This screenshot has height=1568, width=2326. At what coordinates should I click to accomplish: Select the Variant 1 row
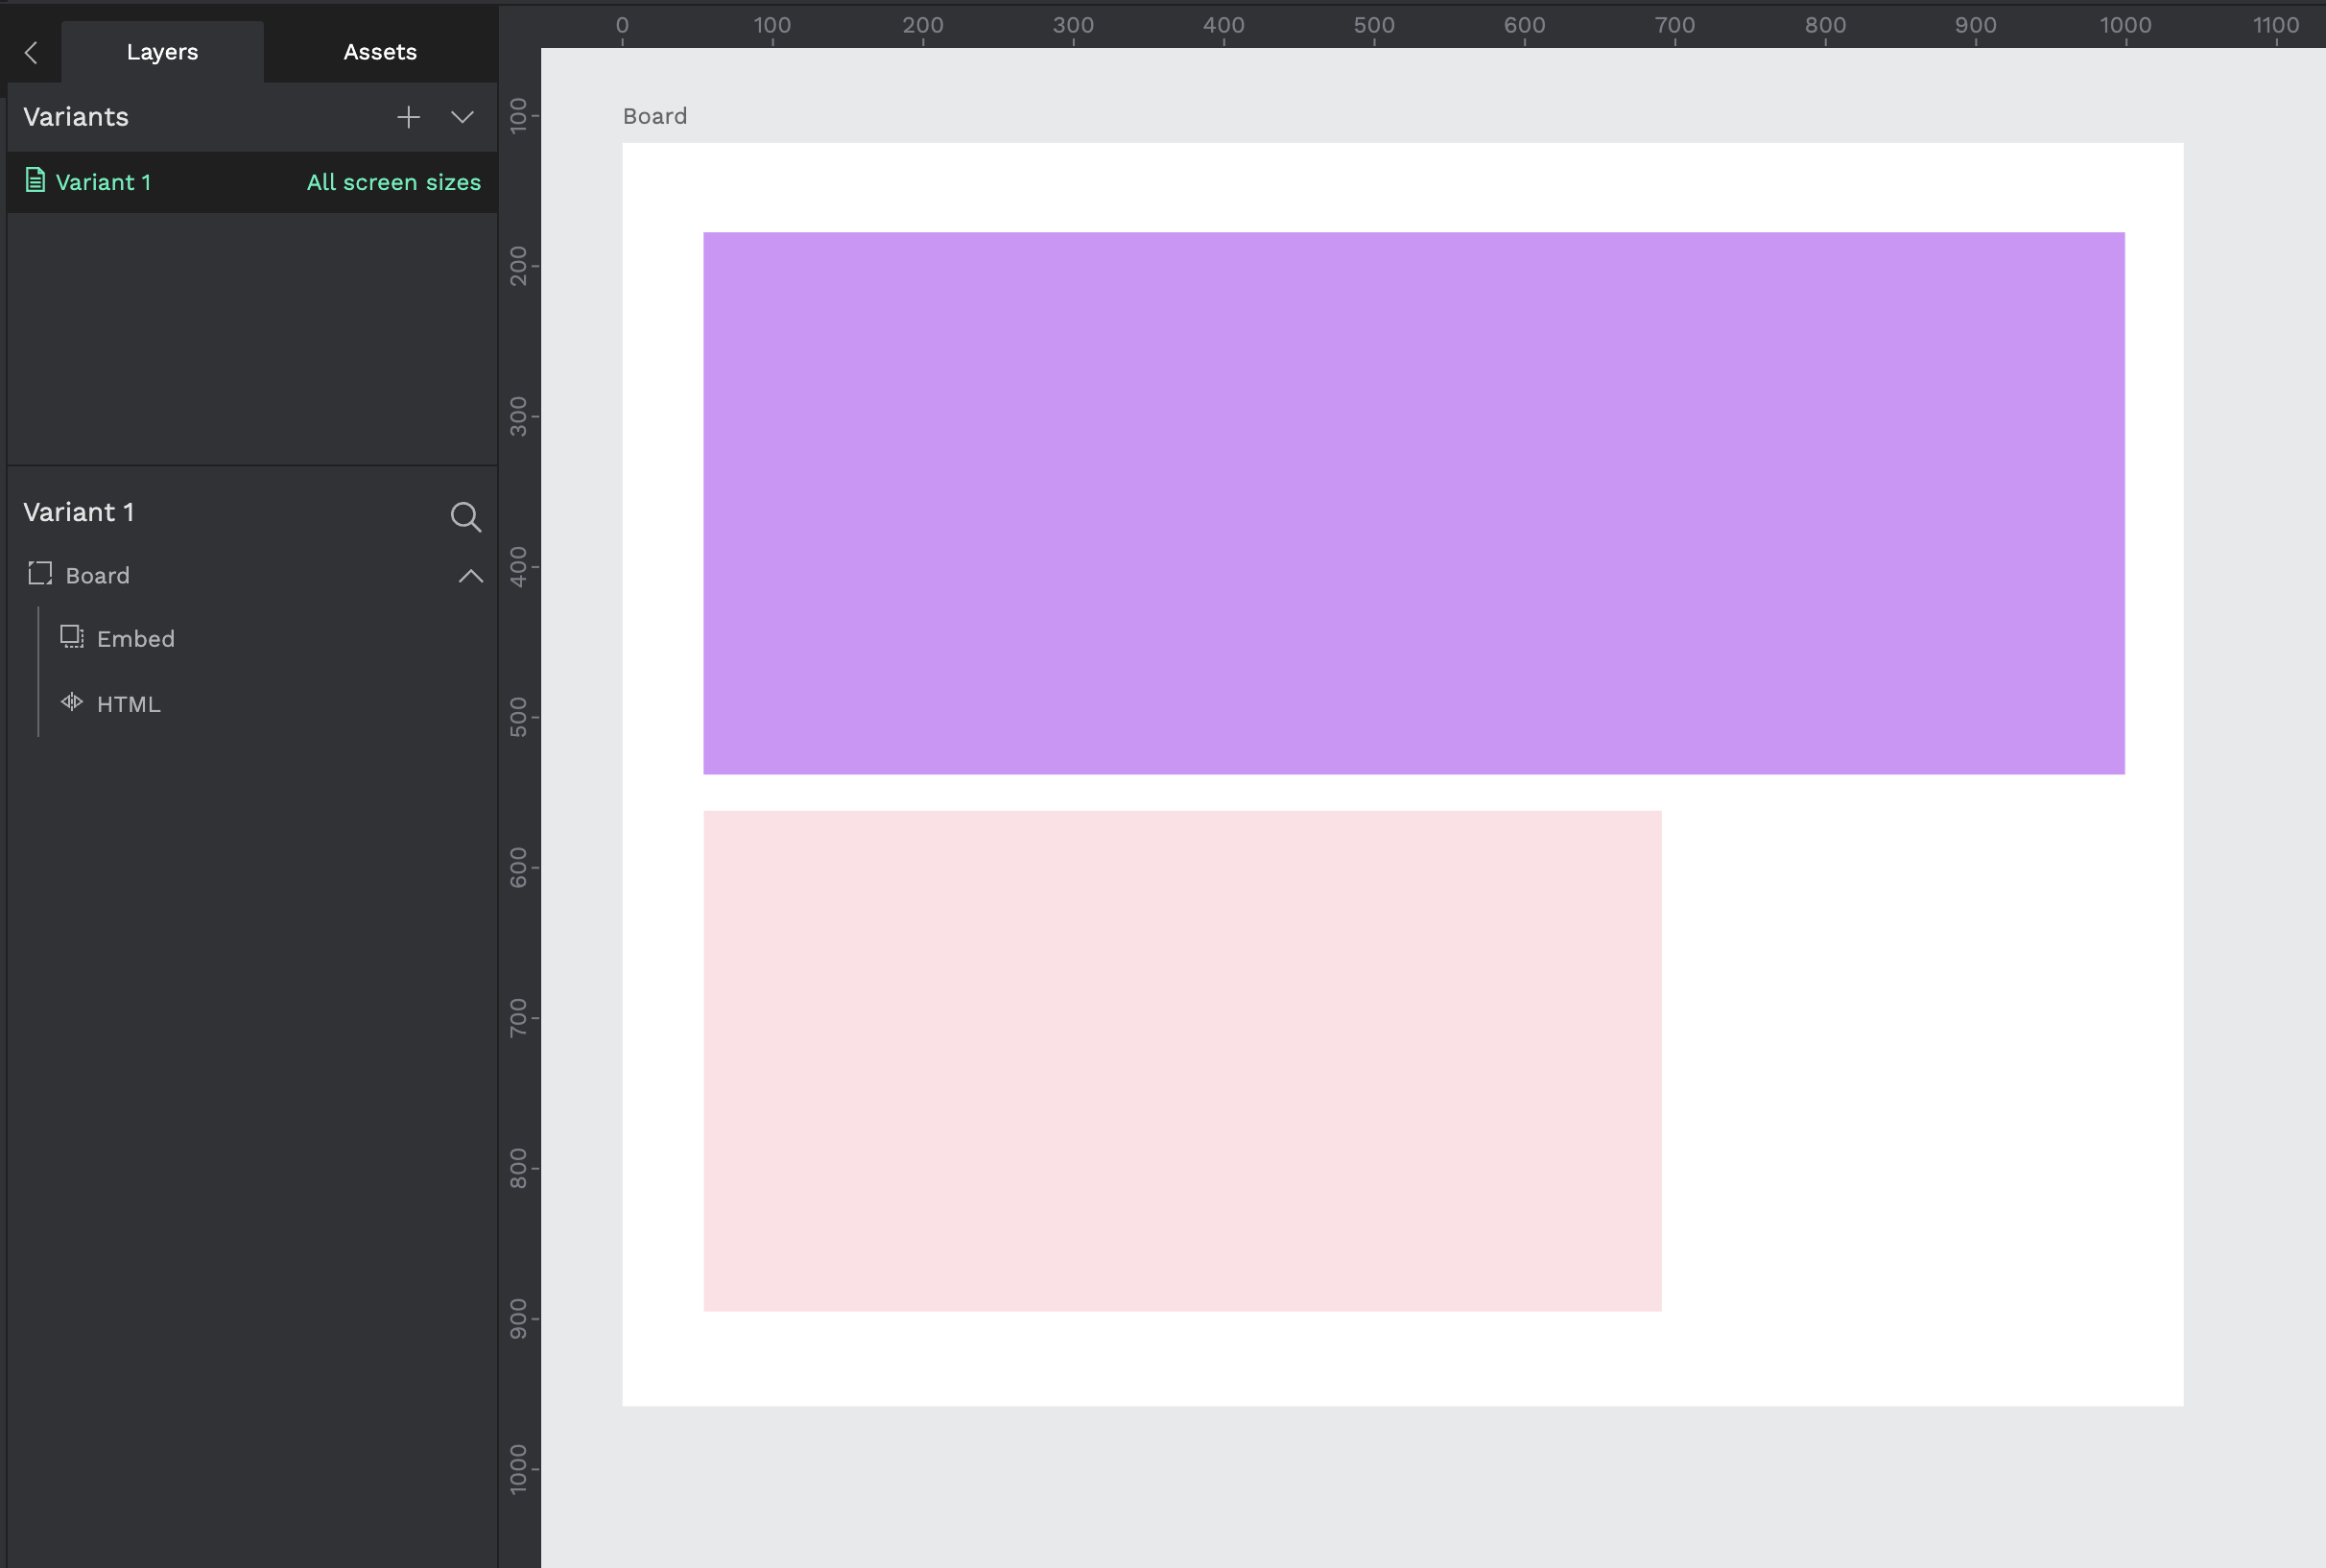(x=252, y=182)
